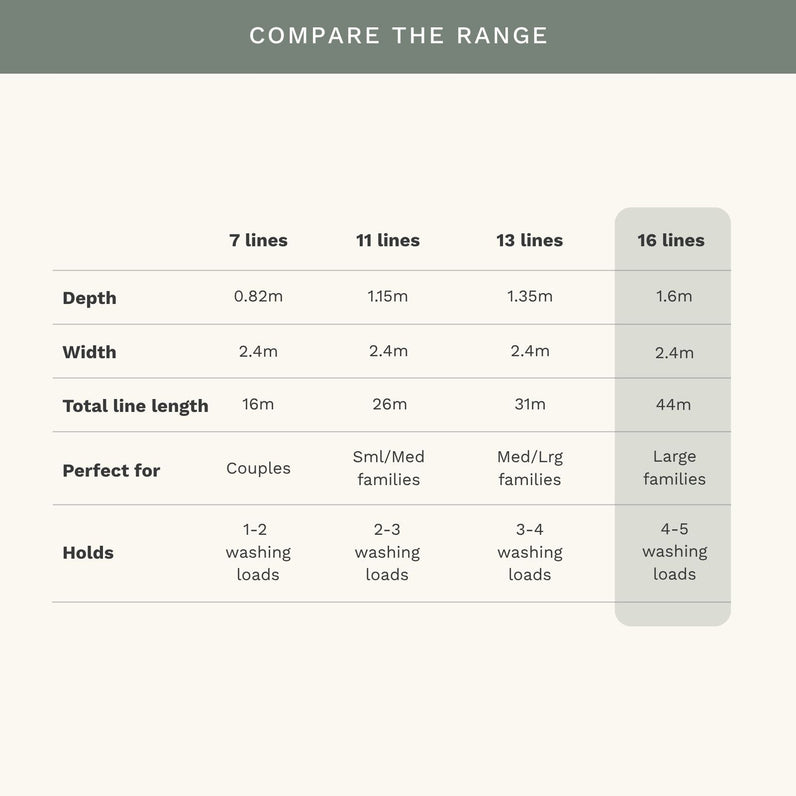
Task: Click the 1.15m depth value
Action: coord(388,296)
